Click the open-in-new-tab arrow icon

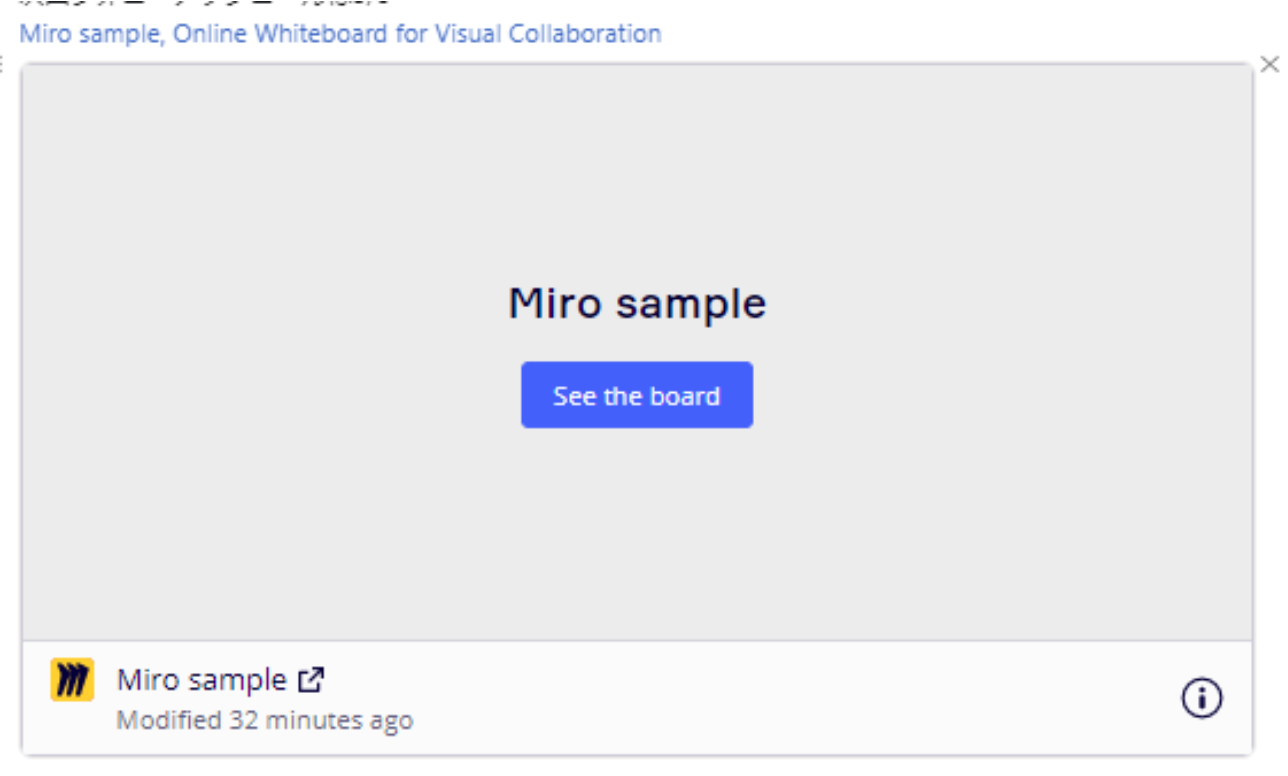[x=311, y=681]
